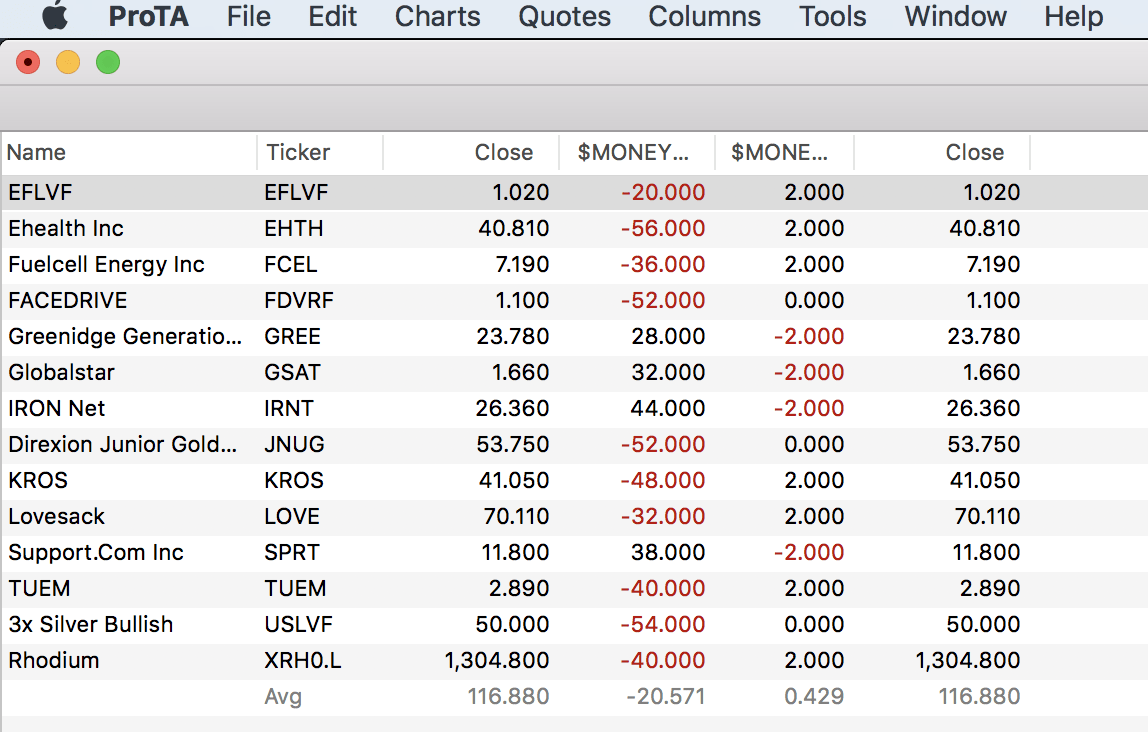Open the Help menu

click(x=1073, y=16)
